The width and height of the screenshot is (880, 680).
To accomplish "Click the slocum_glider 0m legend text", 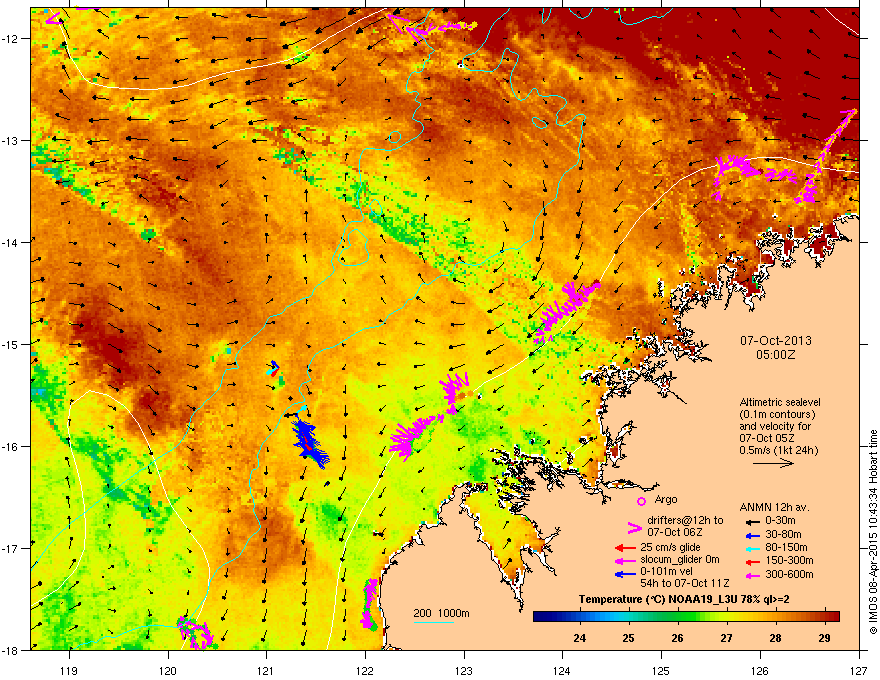I will (x=680, y=559).
